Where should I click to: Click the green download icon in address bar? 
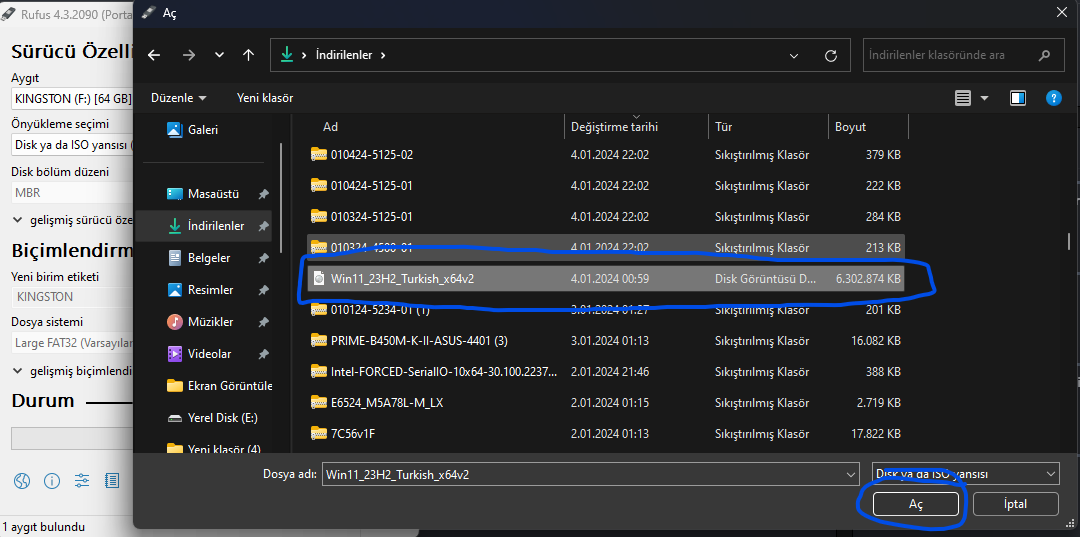[287, 55]
